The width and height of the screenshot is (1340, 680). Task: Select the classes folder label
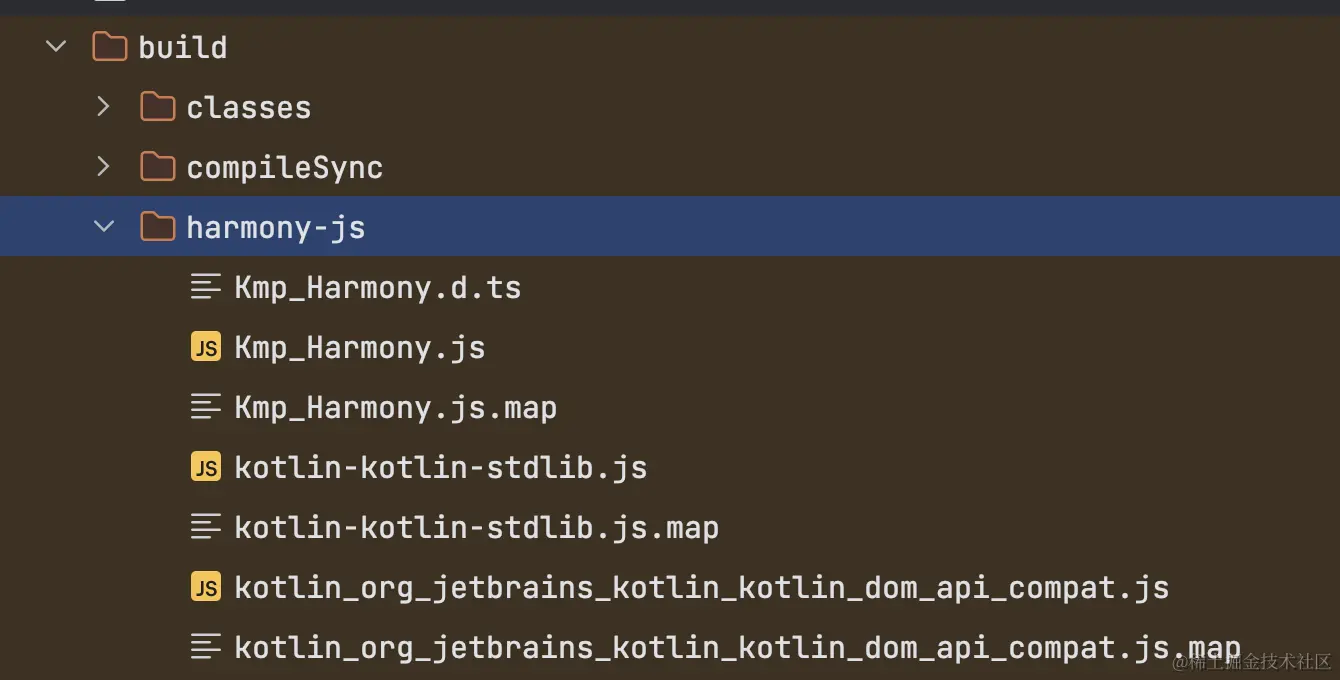249,107
